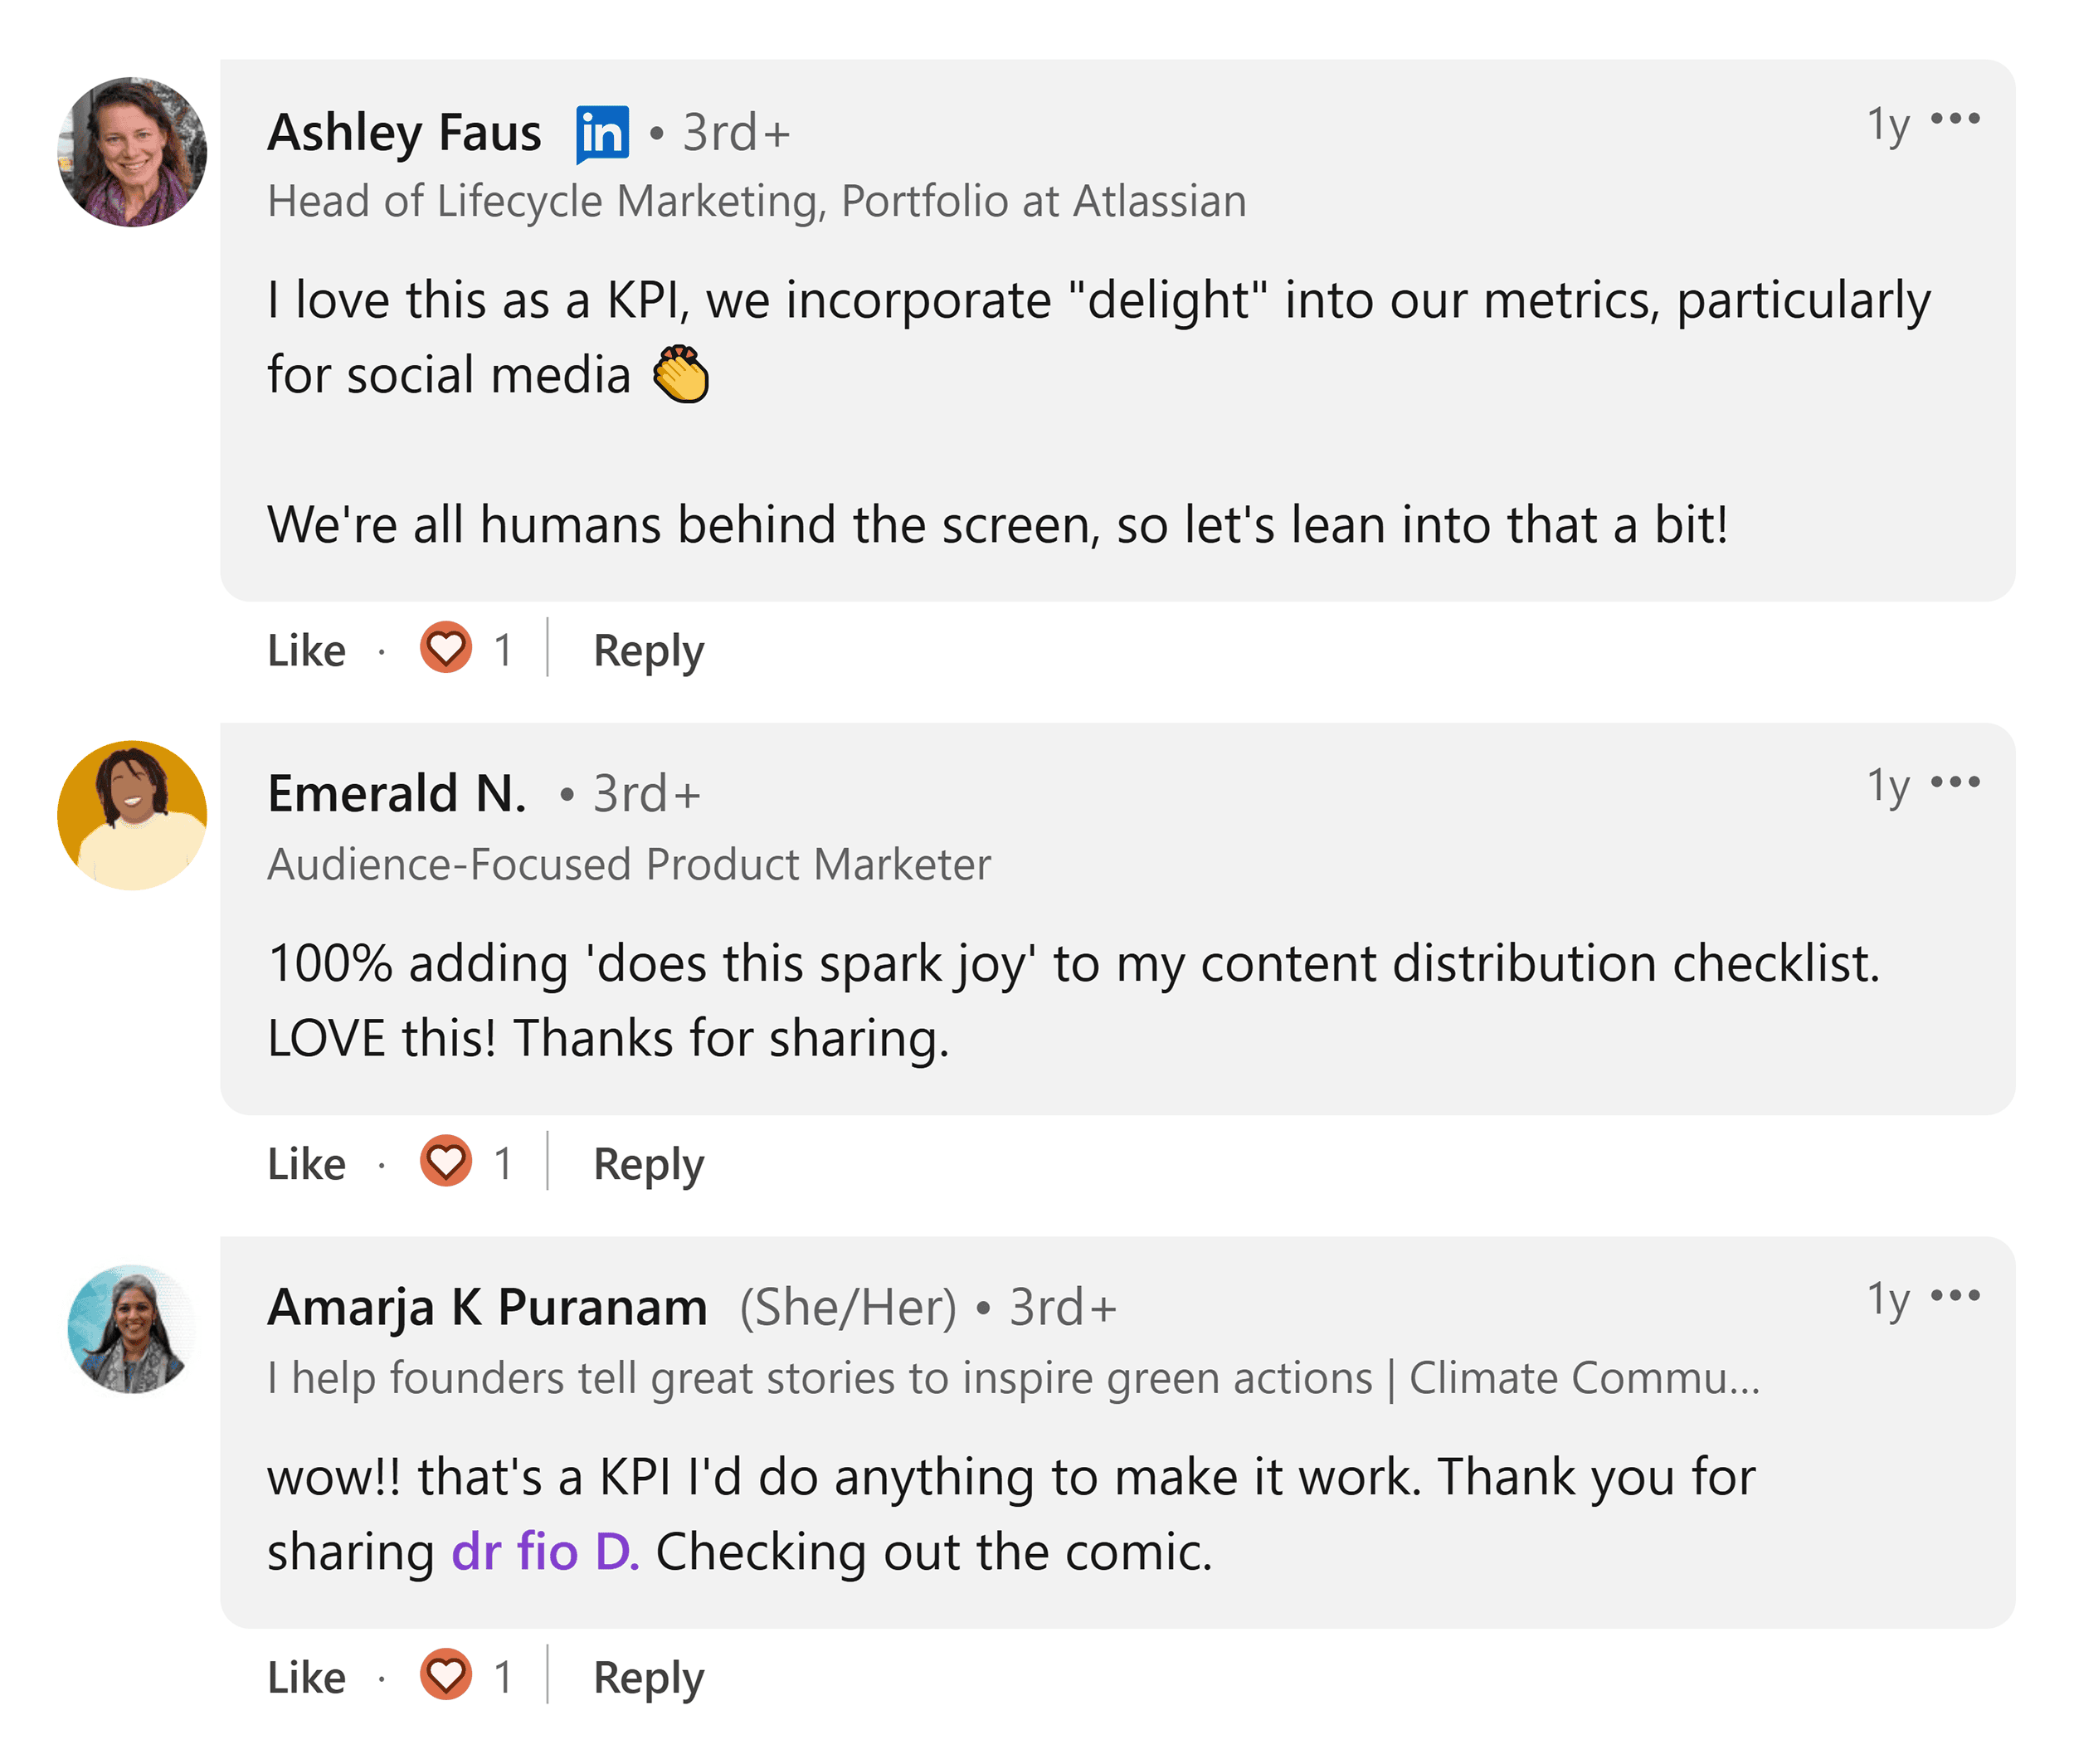Viewport: 2074px width, 1764px height.
Task: Toggle Like on Emerald N.'s comment
Action: [305, 1162]
